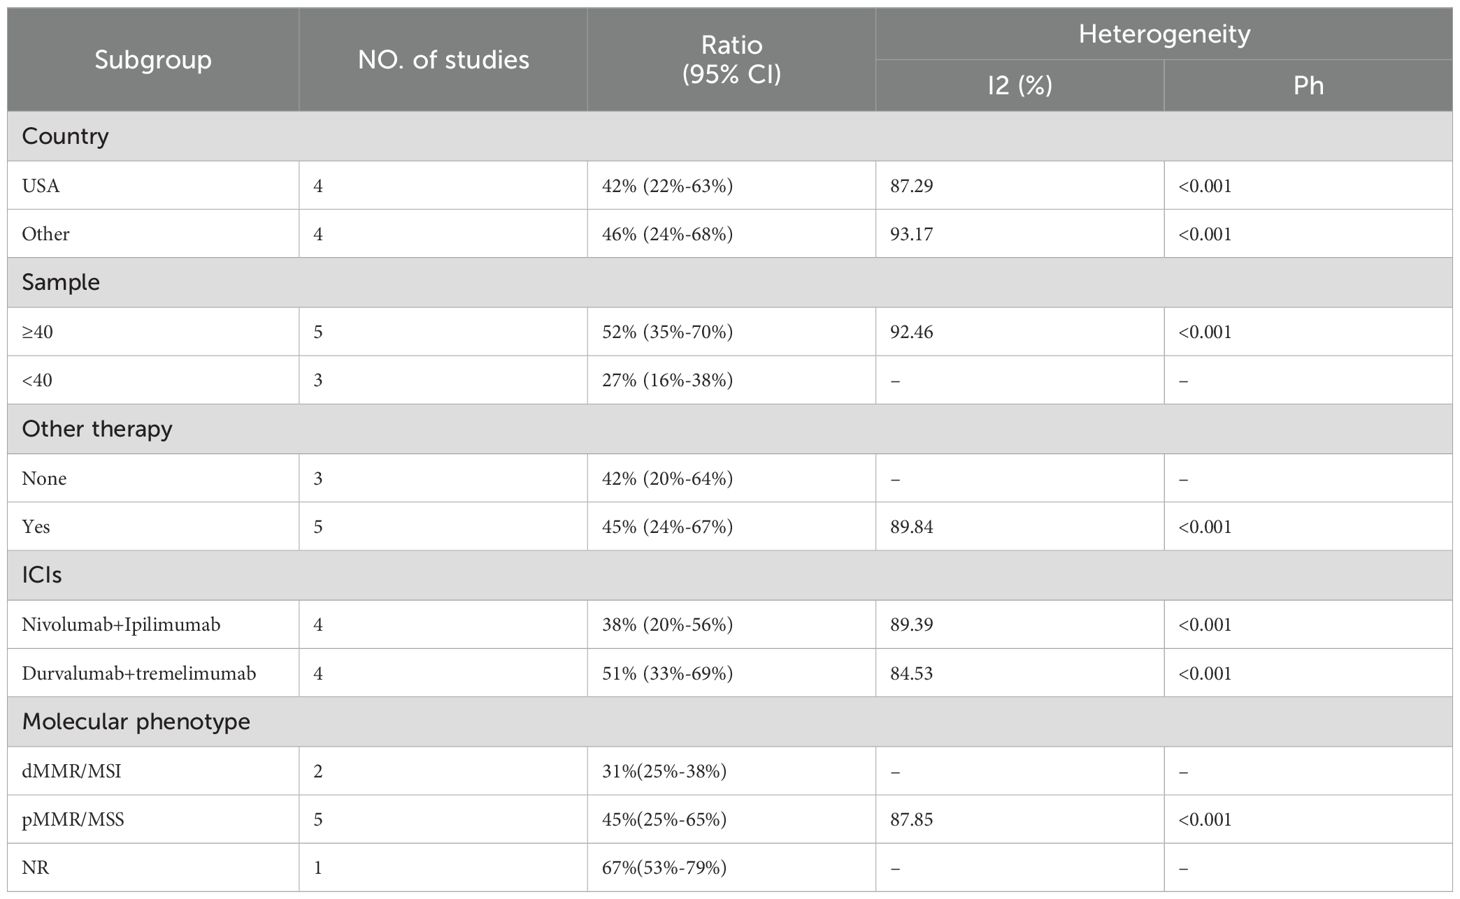Click the 52% (35%-70%) ratio cell
Screen dimensions: 1460x899
coord(731,331)
